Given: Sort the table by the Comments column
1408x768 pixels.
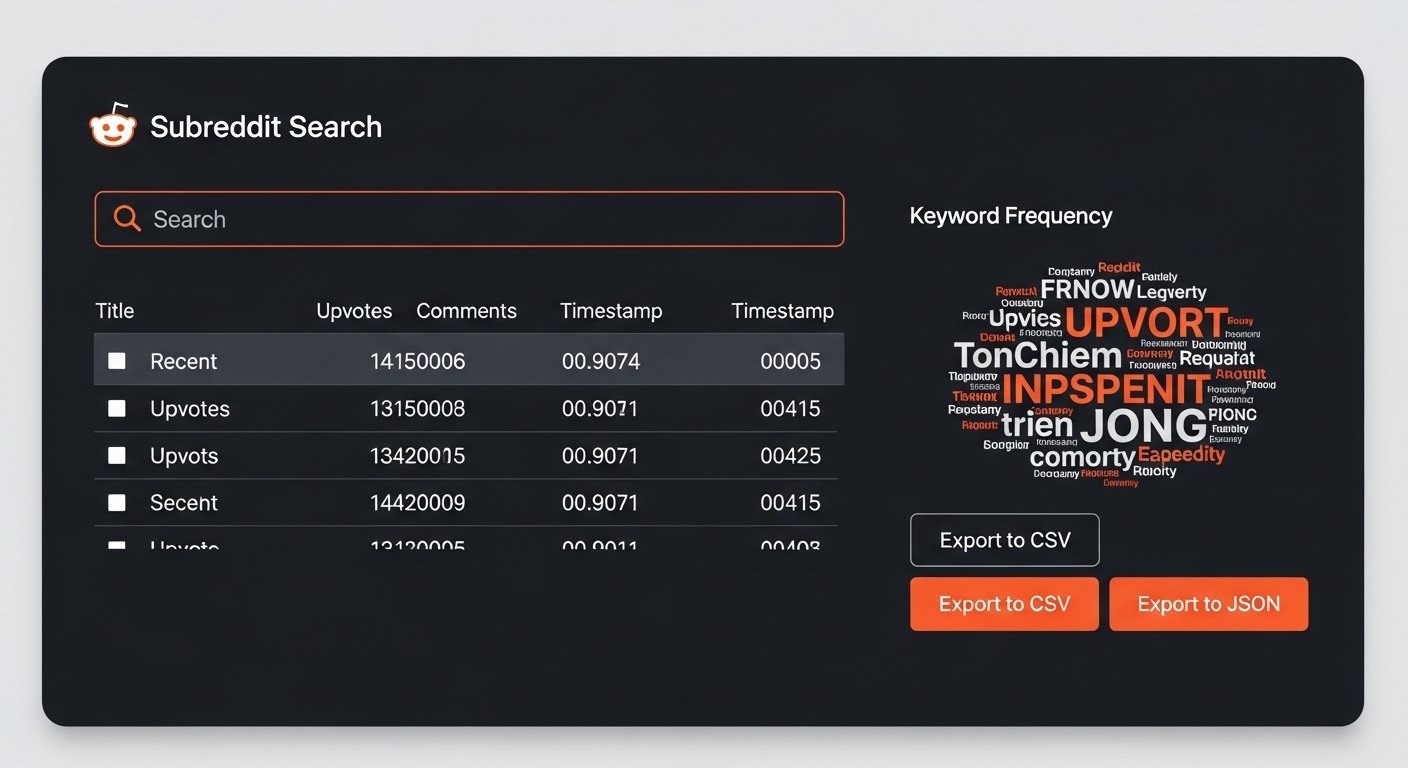Looking at the screenshot, I should point(467,310).
